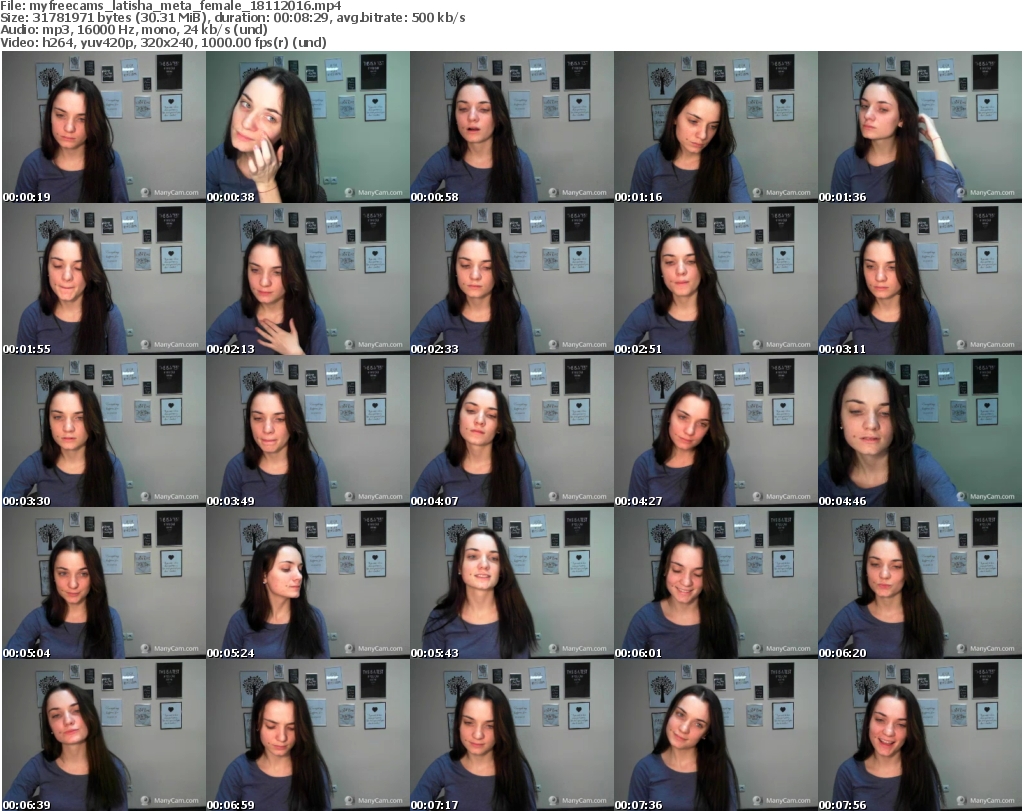
Task: Select the thumbnail at 00:01:55
Action: pos(104,279)
